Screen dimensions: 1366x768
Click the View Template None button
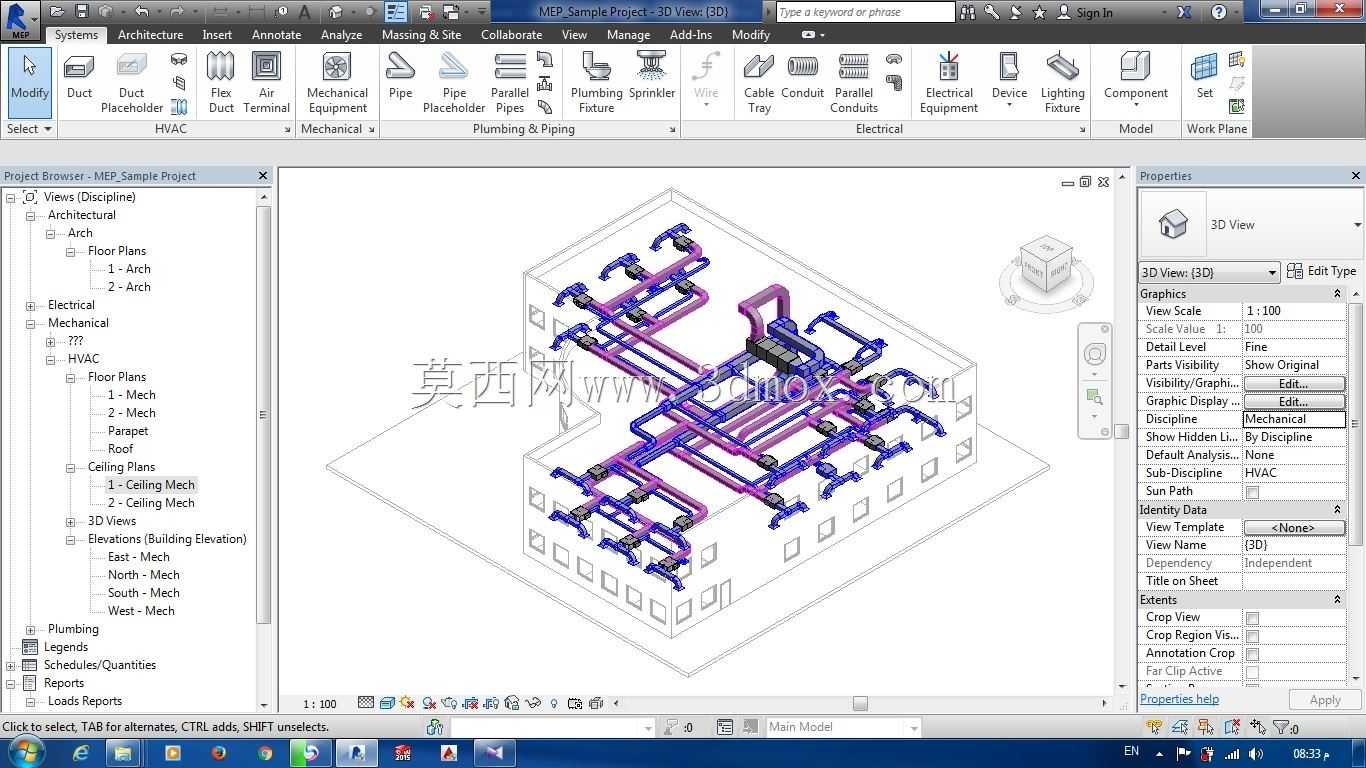click(1293, 527)
